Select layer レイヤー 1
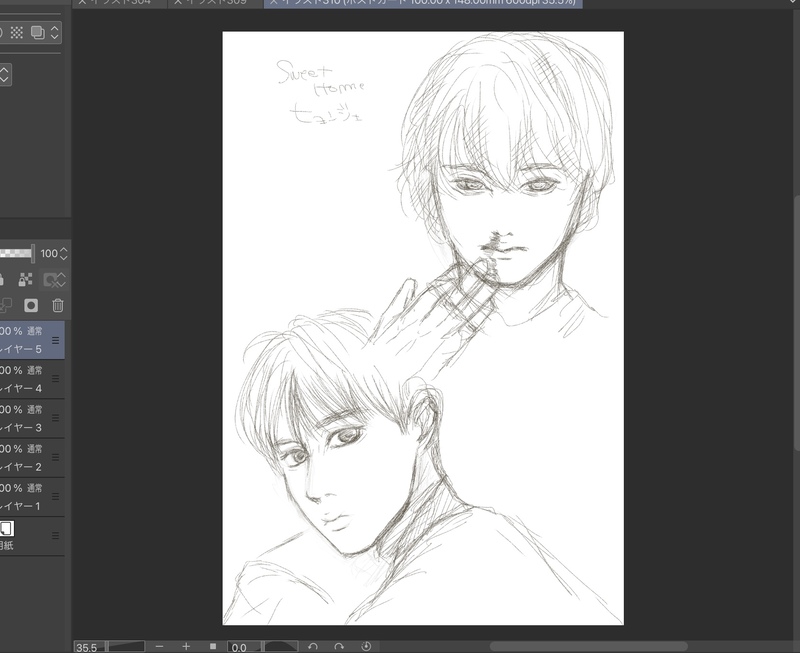The image size is (800, 653). 32,497
